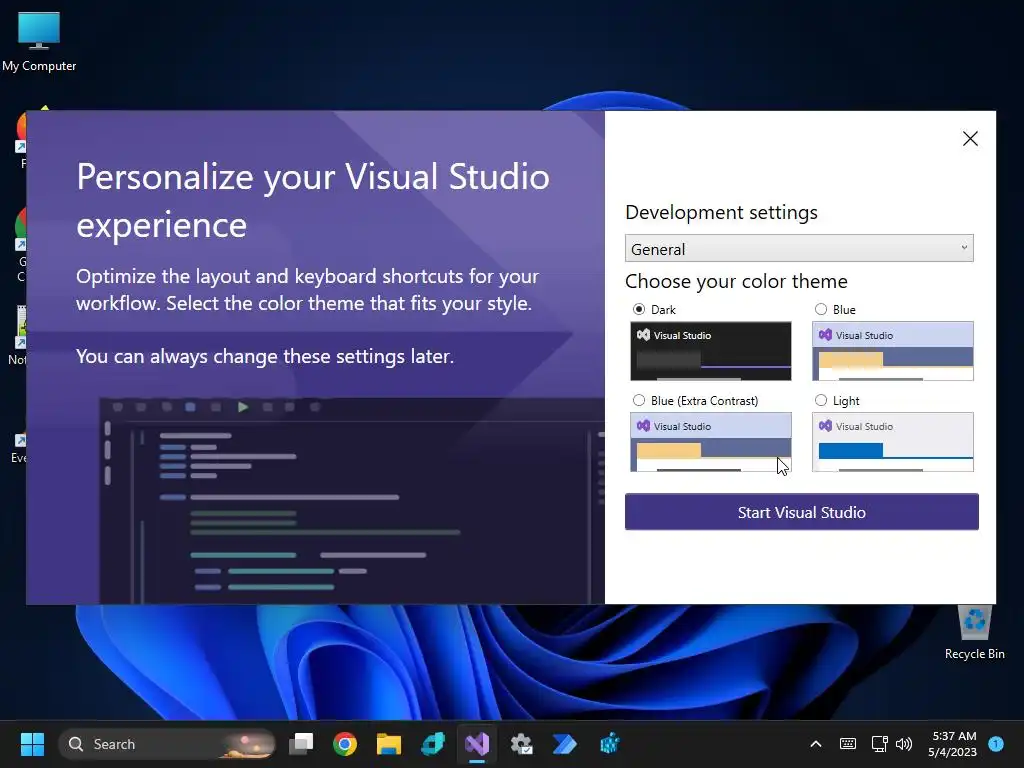Image resolution: width=1024 pixels, height=768 pixels.
Task: Open the notification badge in the taskbar
Action: click(x=996, y=744)
